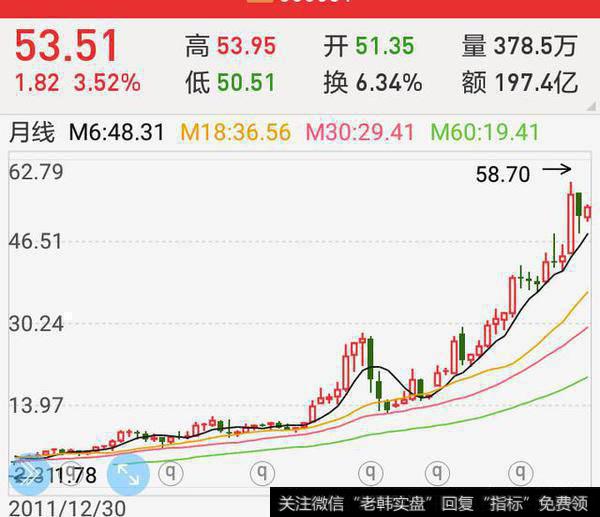Tap the blue fullscreen expand arrows button
This screenshot has width=600, height=517.
(128, 475)
